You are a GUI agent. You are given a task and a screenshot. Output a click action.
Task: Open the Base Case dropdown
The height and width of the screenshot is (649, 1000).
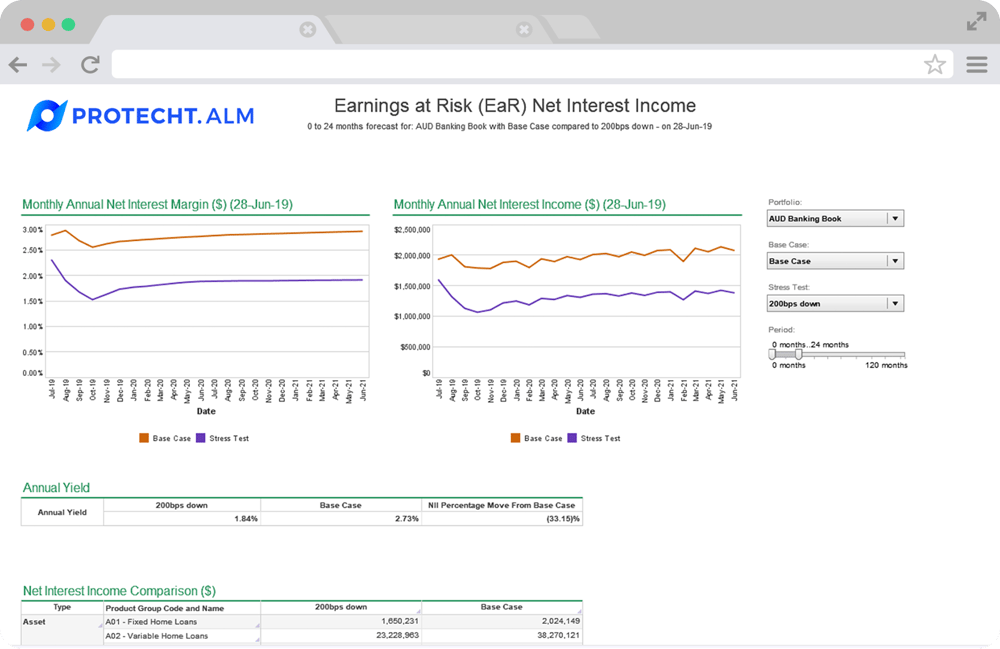[834, 260]
